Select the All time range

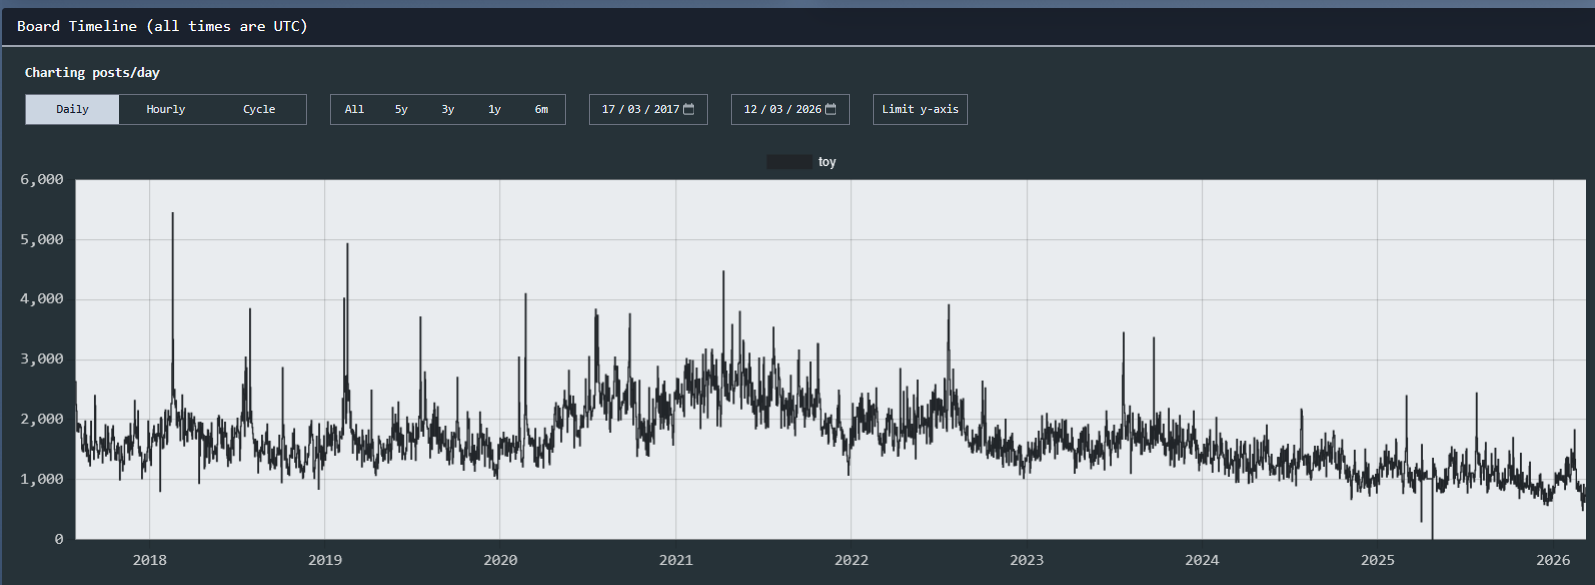point(354,109)
